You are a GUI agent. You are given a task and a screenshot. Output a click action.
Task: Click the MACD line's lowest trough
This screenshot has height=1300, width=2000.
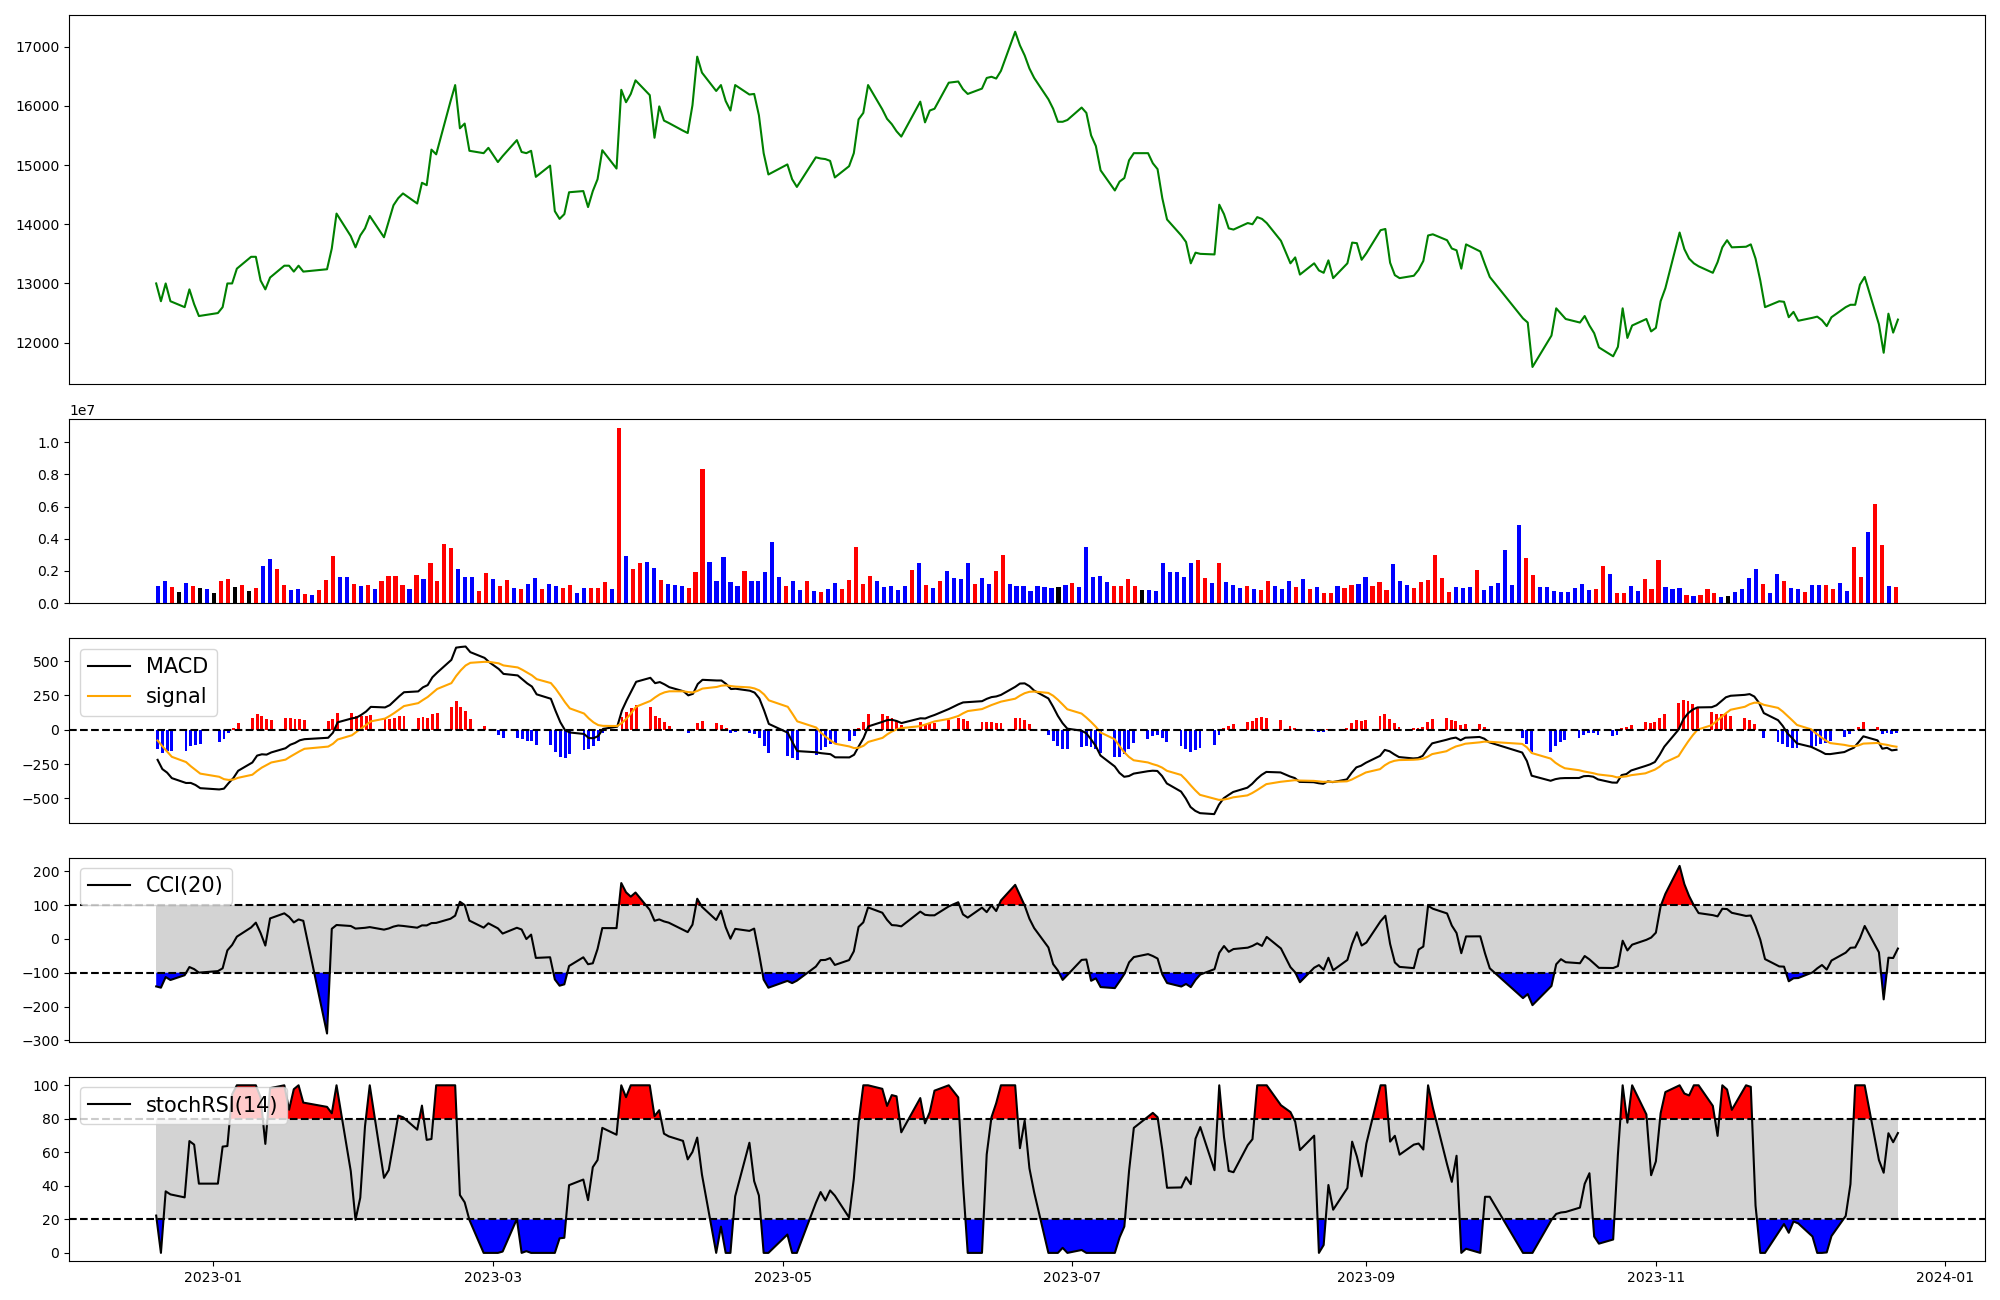[x=1210, y=813]
